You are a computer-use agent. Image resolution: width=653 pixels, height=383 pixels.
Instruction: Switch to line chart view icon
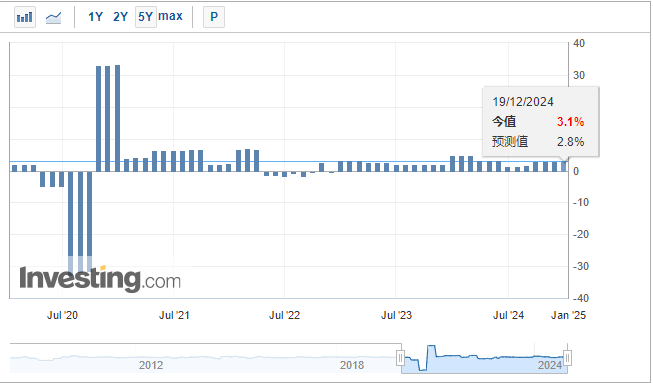(x=53, y=17)
